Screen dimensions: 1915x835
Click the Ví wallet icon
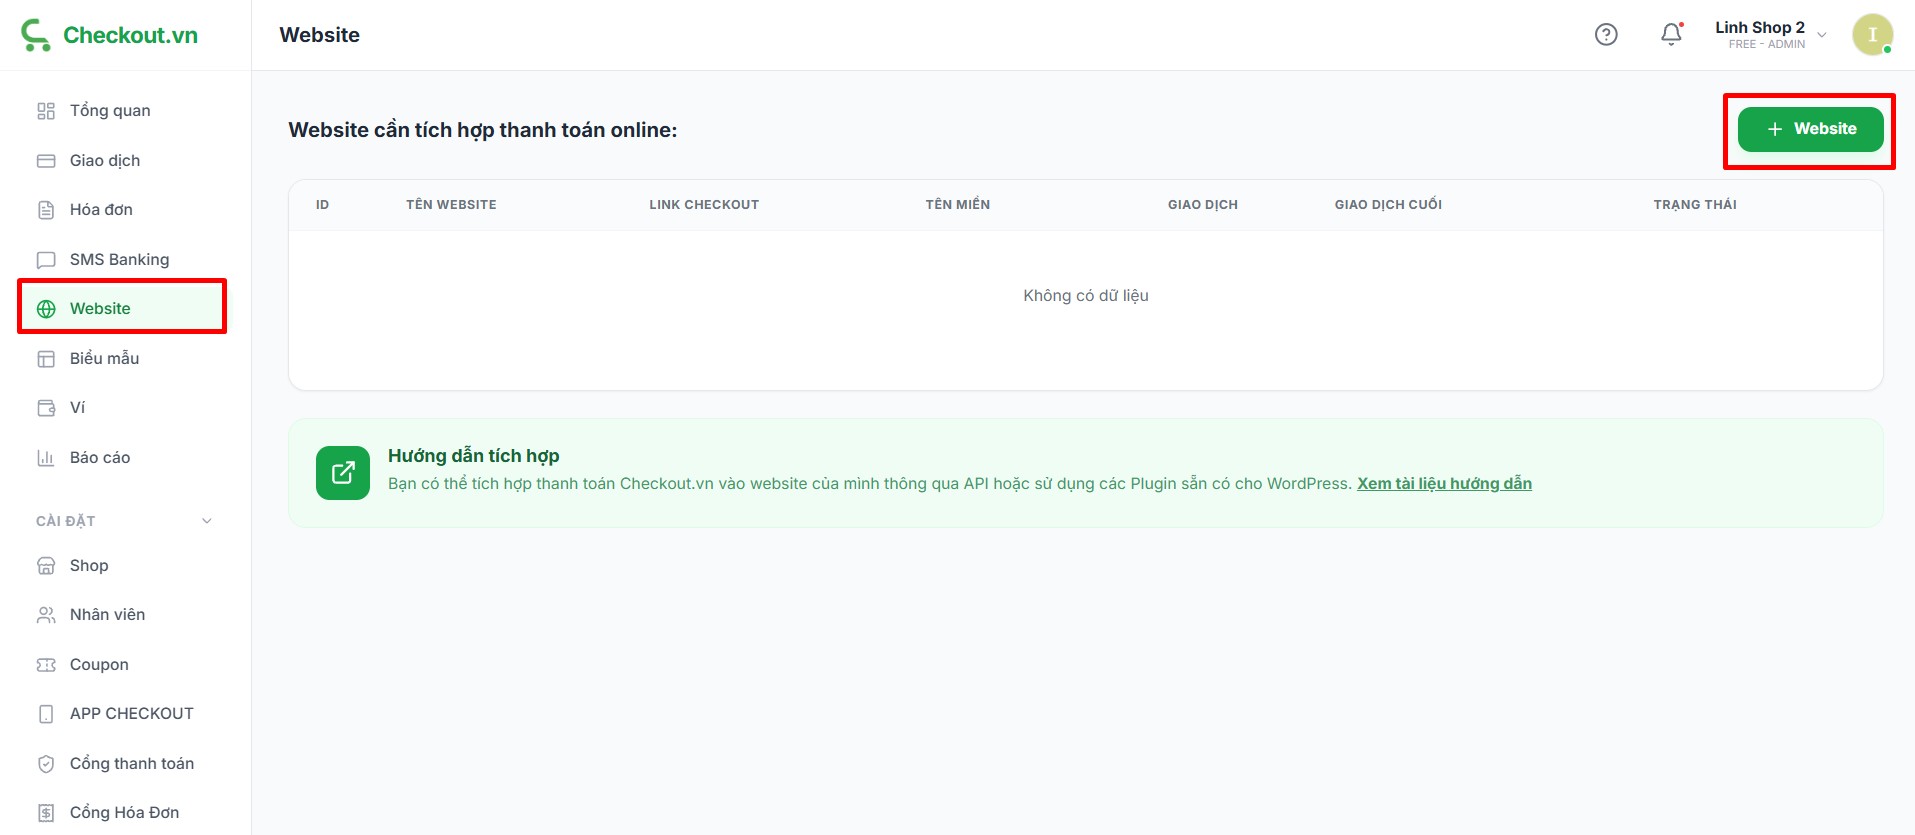pos(46,408)
